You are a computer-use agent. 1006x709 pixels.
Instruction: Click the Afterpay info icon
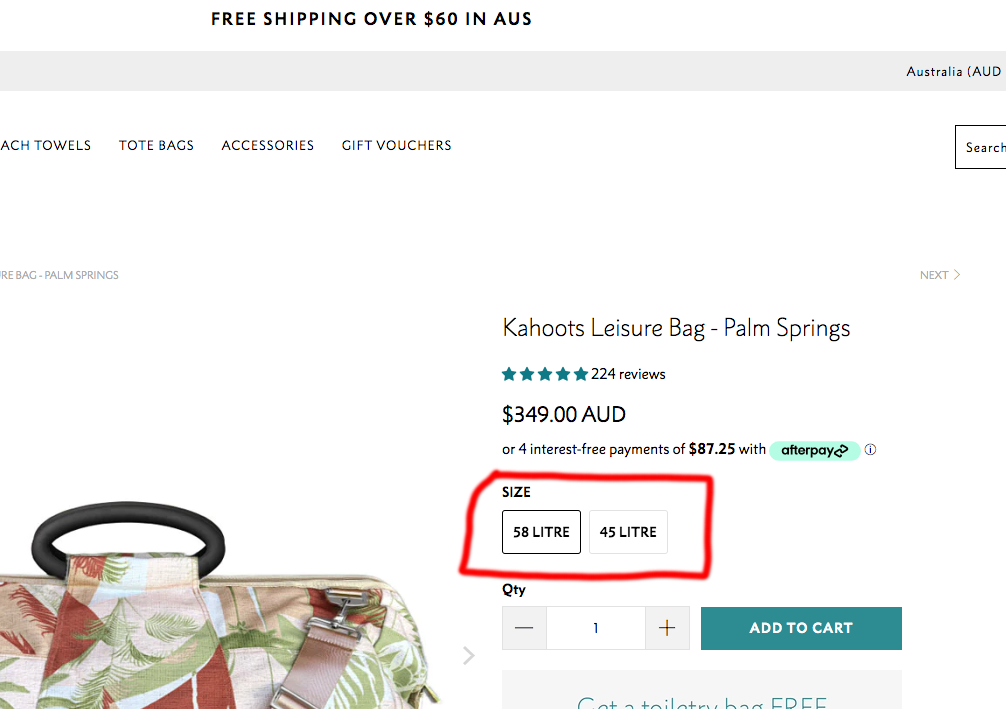(870, 450)
